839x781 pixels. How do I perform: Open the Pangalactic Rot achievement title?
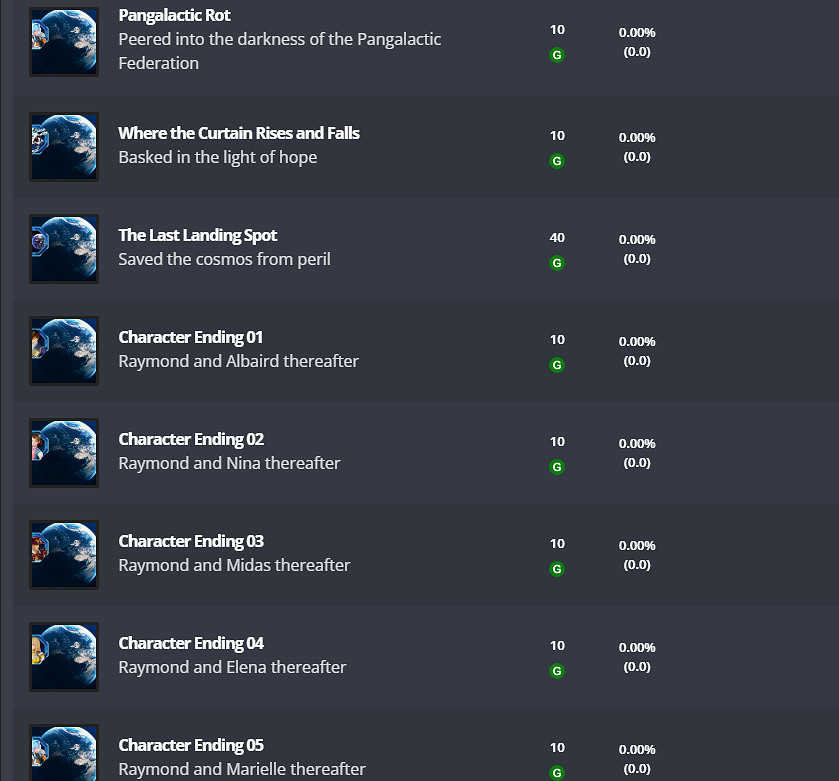pos(174,16)
